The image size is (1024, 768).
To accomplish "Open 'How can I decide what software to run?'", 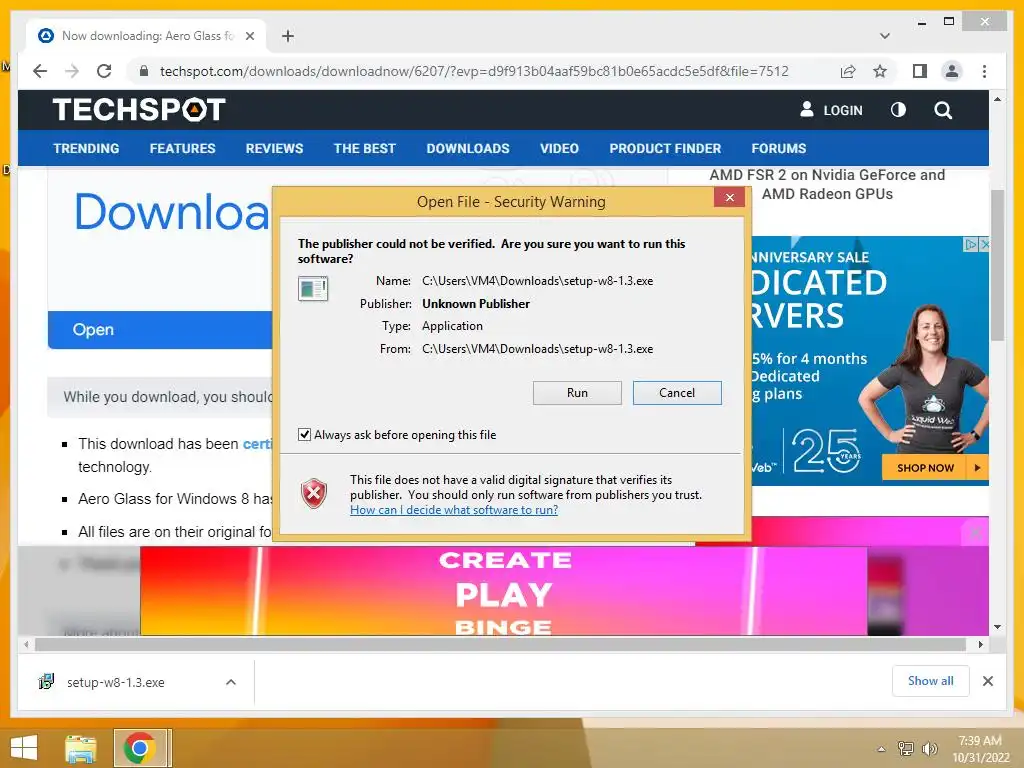I will pos(454,509).
